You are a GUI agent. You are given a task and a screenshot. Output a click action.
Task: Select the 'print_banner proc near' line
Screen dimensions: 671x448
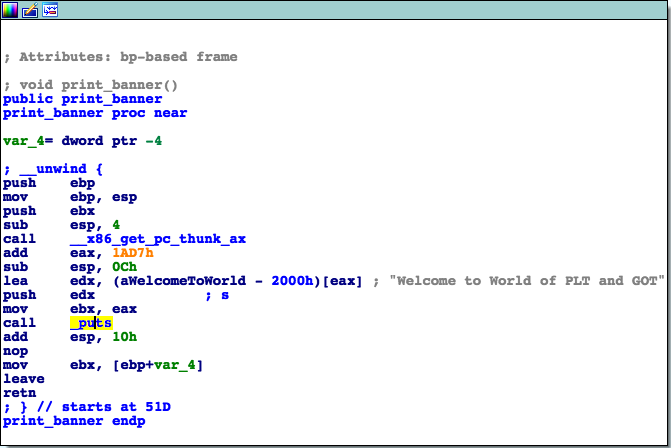coord(95,113)
